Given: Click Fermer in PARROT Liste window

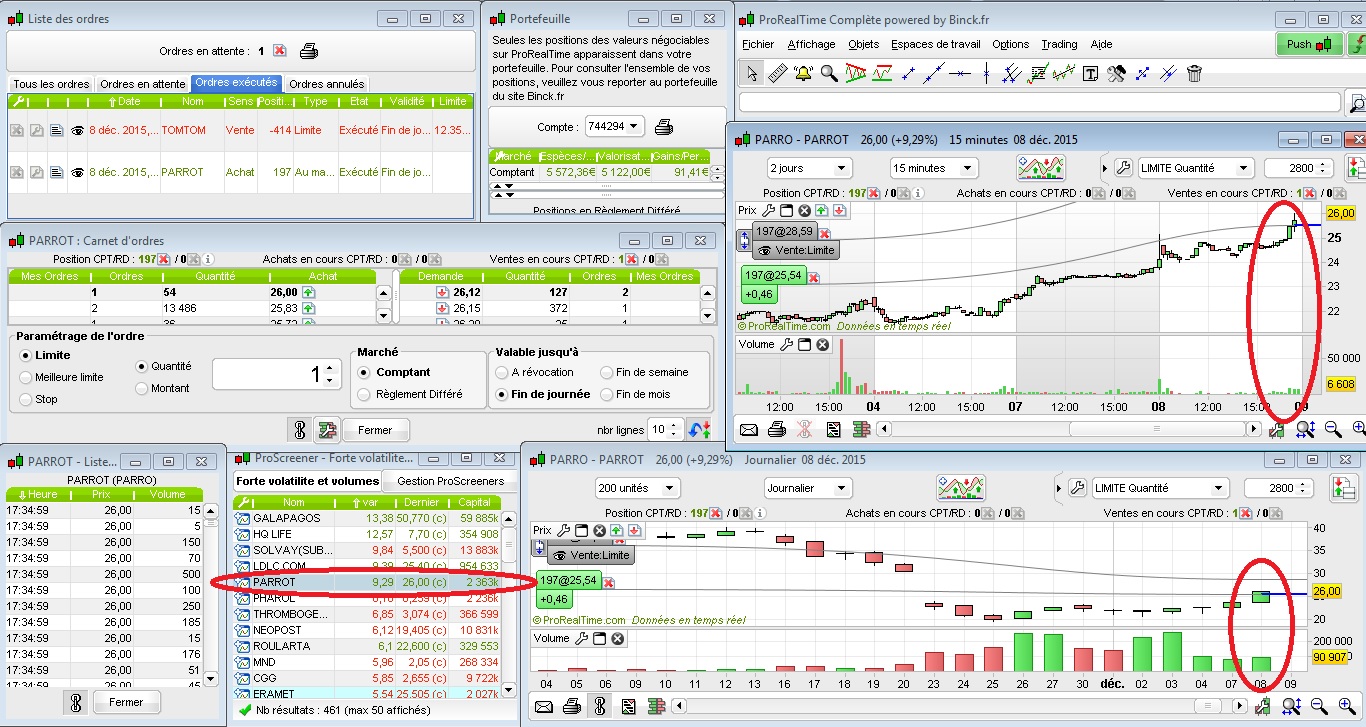Looking at the screenshot, I should tap(126, 702).
